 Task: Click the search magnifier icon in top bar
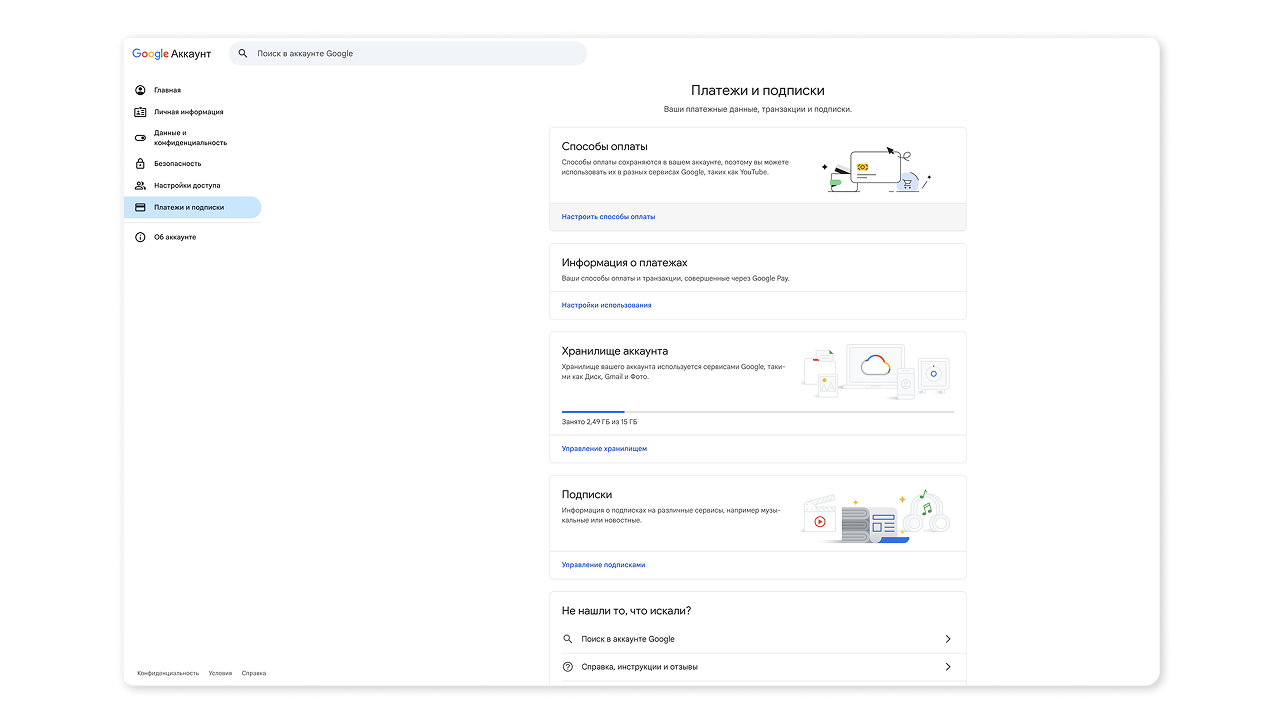click(243, 54)
